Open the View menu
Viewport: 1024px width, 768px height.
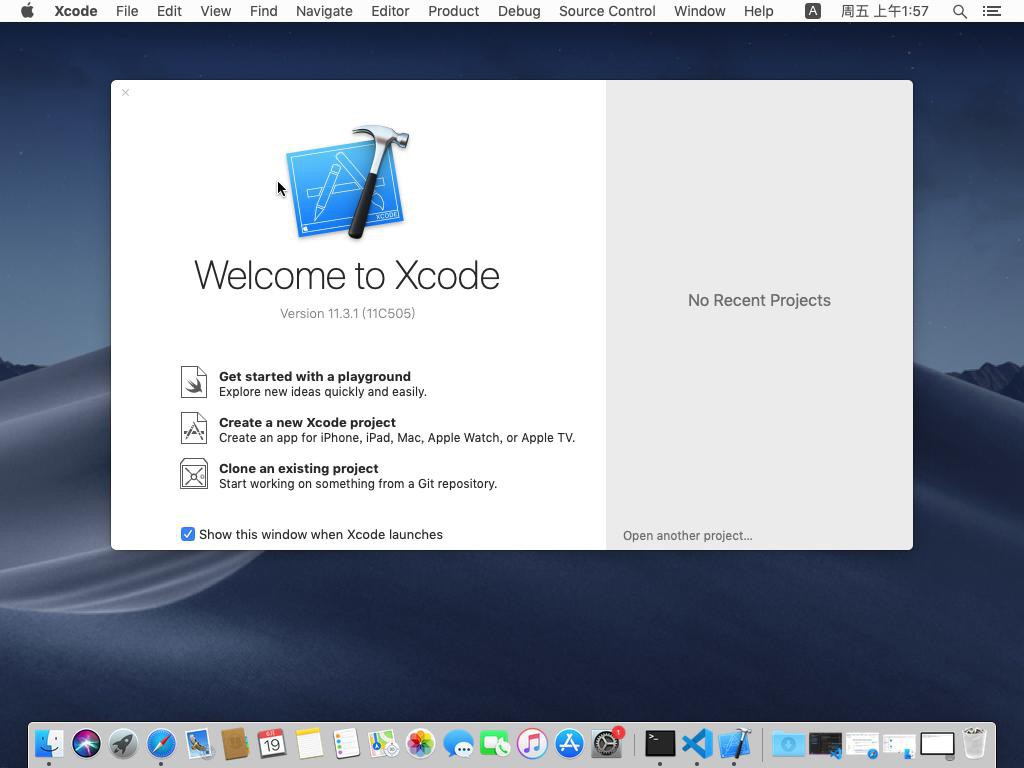click(216, 11)
